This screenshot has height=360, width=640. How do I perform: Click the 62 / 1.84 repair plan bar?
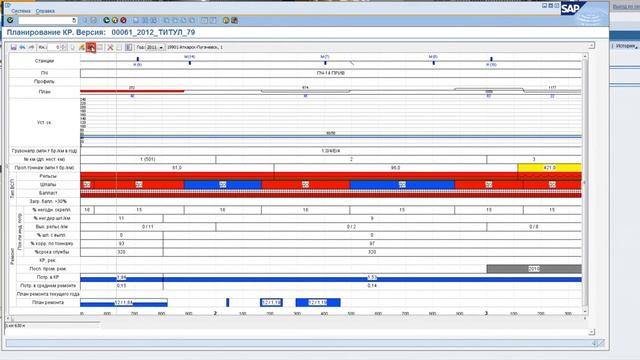[124, 303]
